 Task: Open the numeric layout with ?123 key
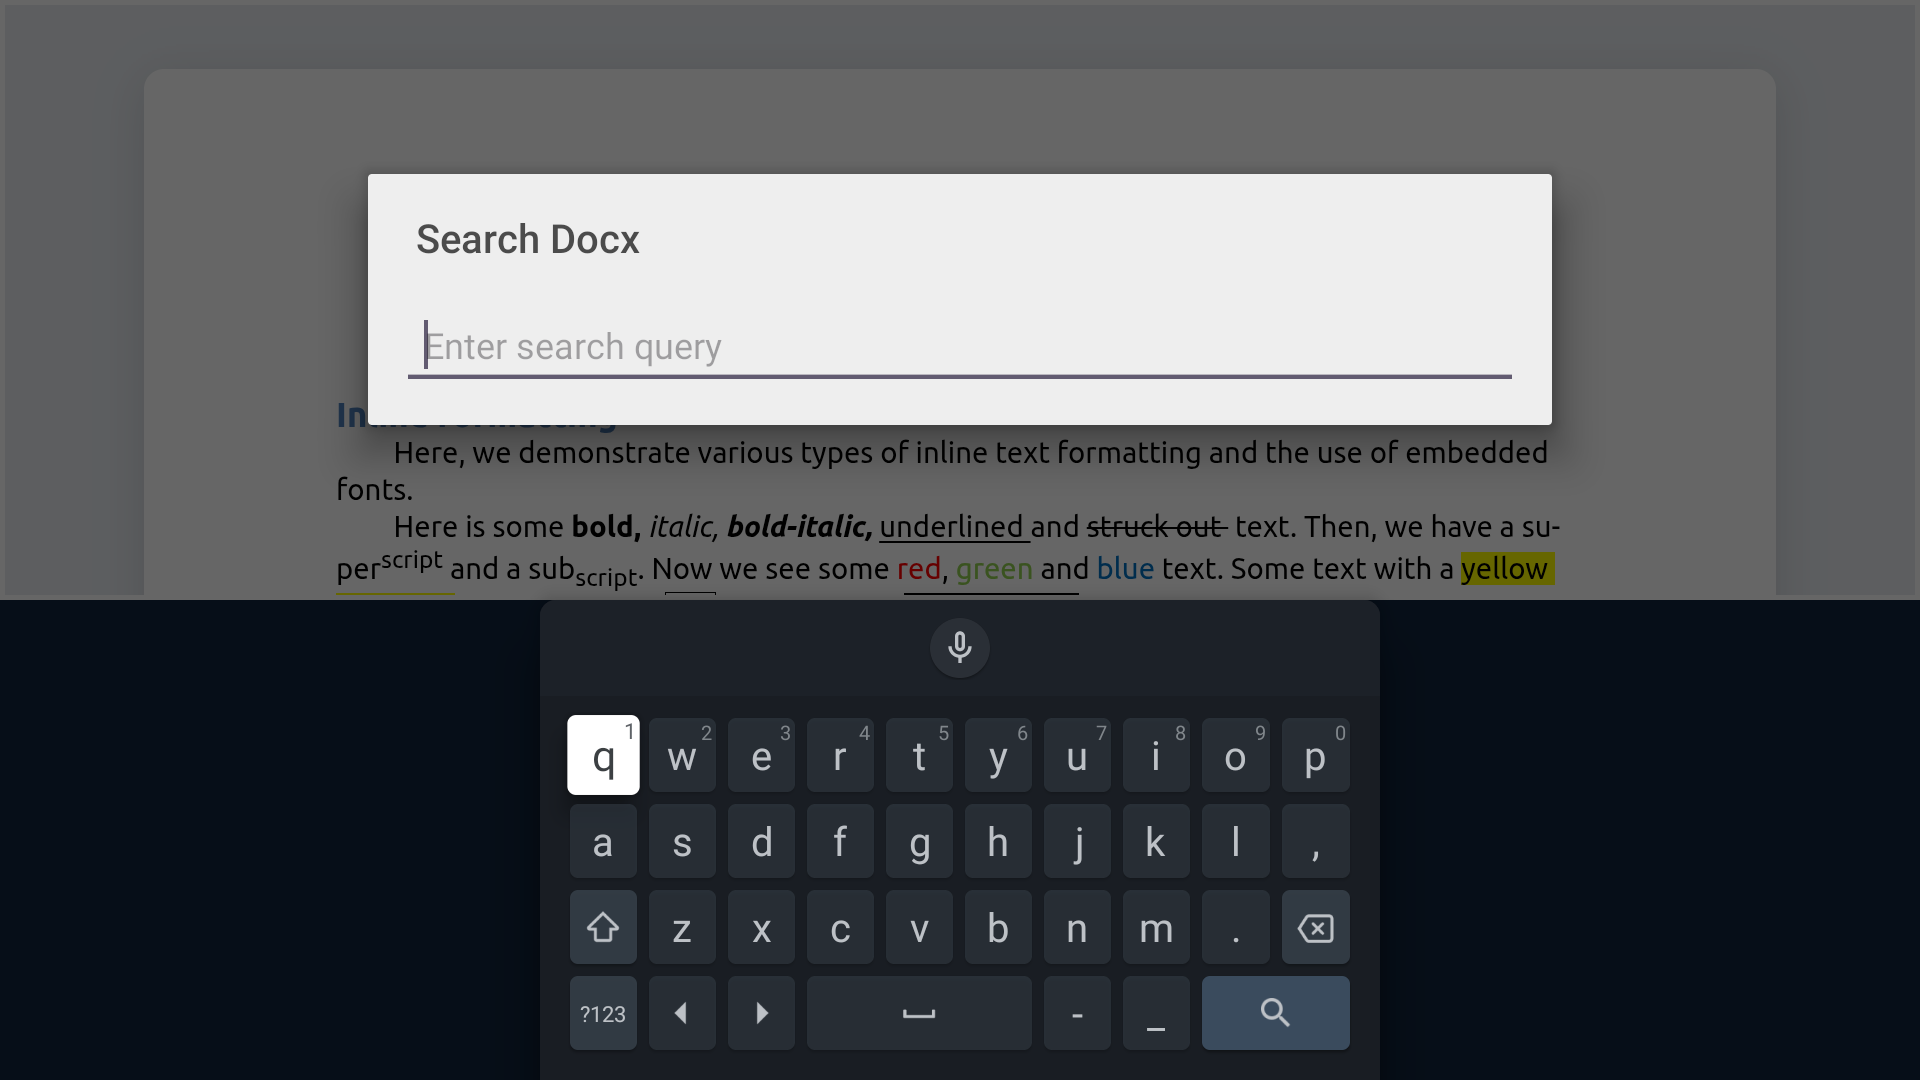pos(602,1013)
